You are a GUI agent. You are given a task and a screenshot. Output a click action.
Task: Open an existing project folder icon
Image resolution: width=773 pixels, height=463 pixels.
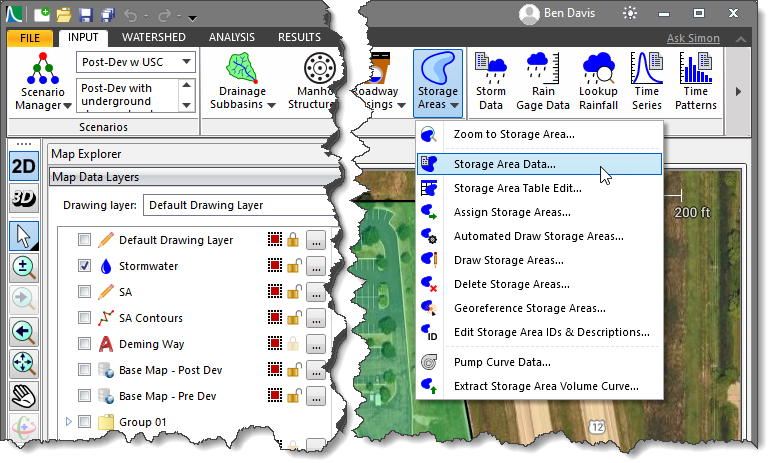[x=64, y=15]
